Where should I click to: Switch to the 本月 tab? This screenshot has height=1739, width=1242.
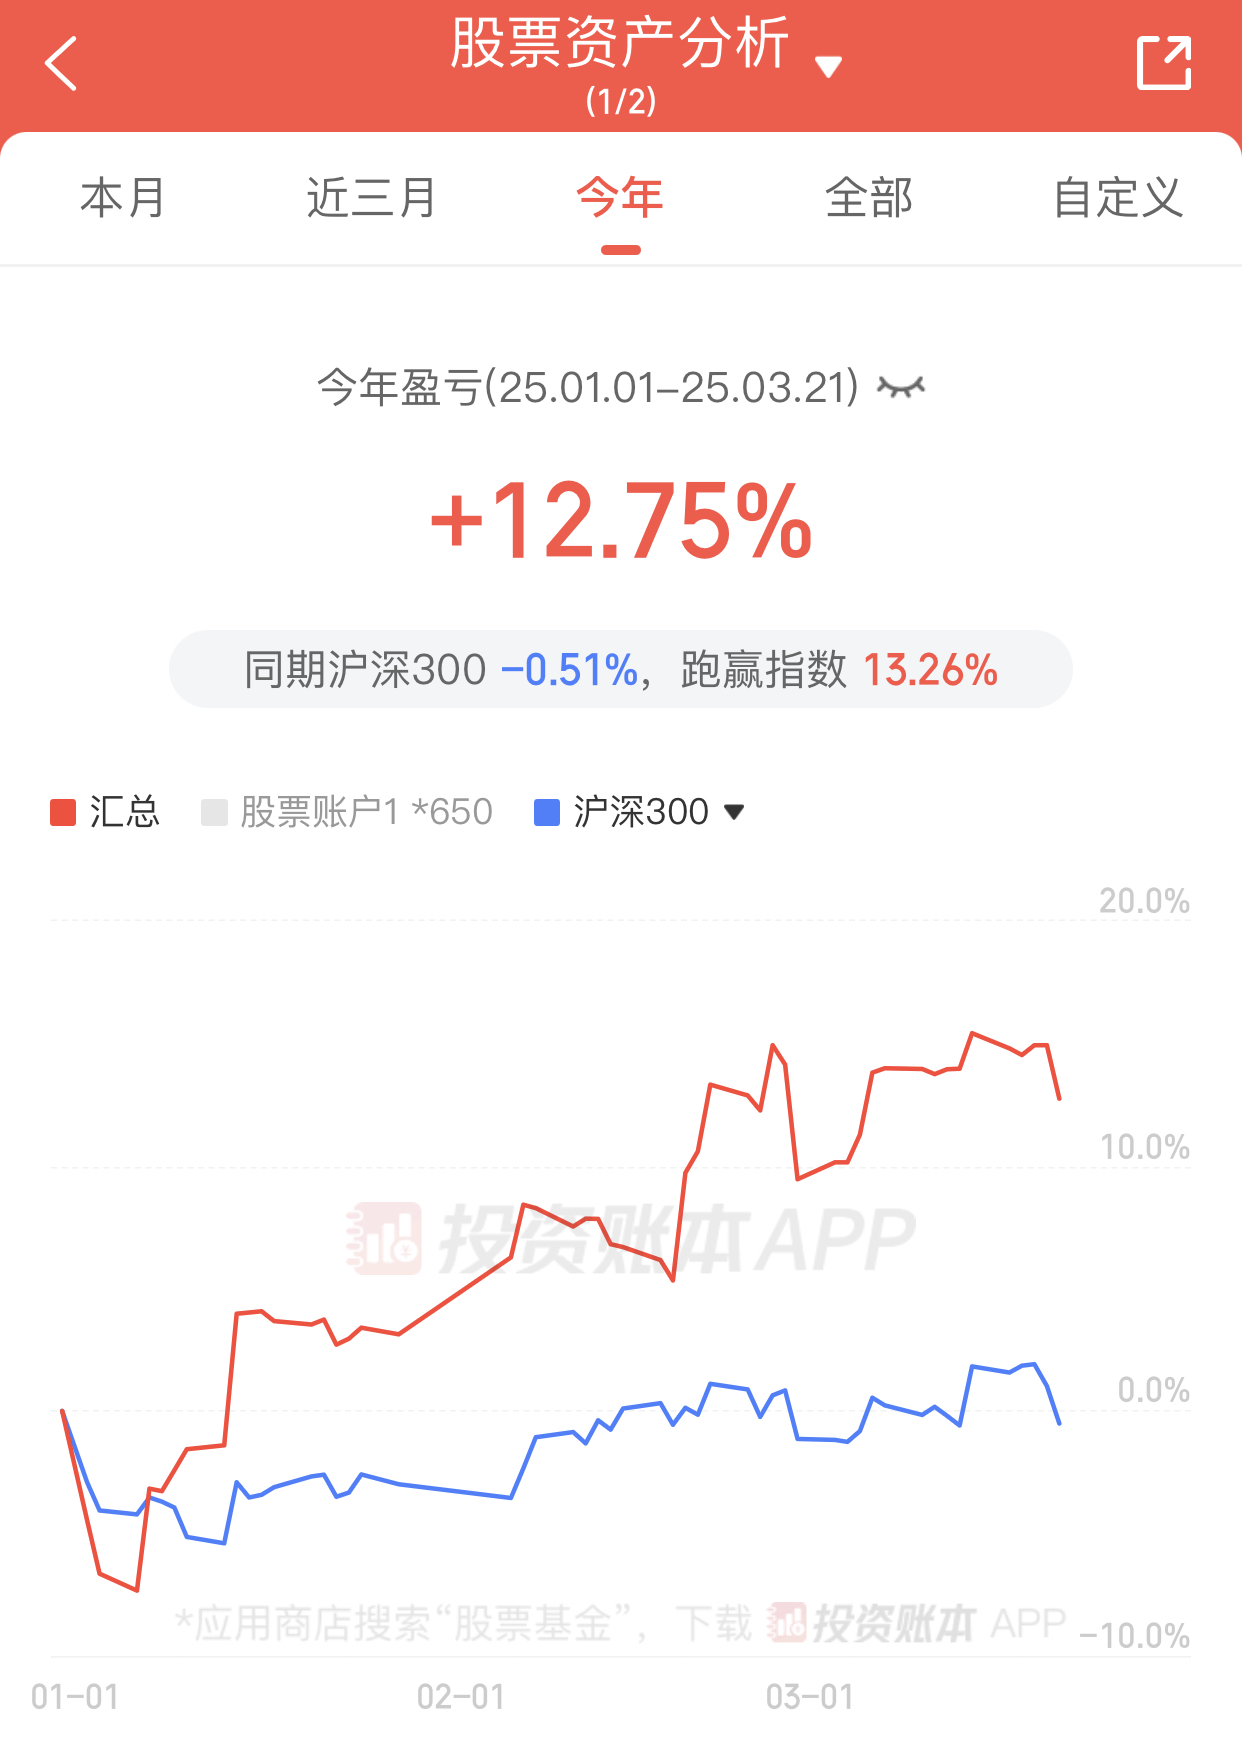tap(122, 198)
